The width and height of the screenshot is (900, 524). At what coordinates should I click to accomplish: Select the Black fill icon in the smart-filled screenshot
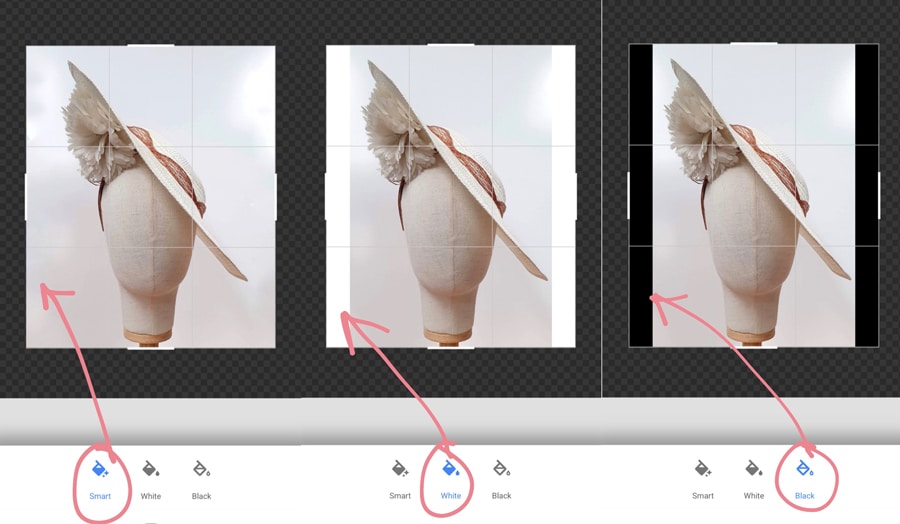[x=201, y=469]
